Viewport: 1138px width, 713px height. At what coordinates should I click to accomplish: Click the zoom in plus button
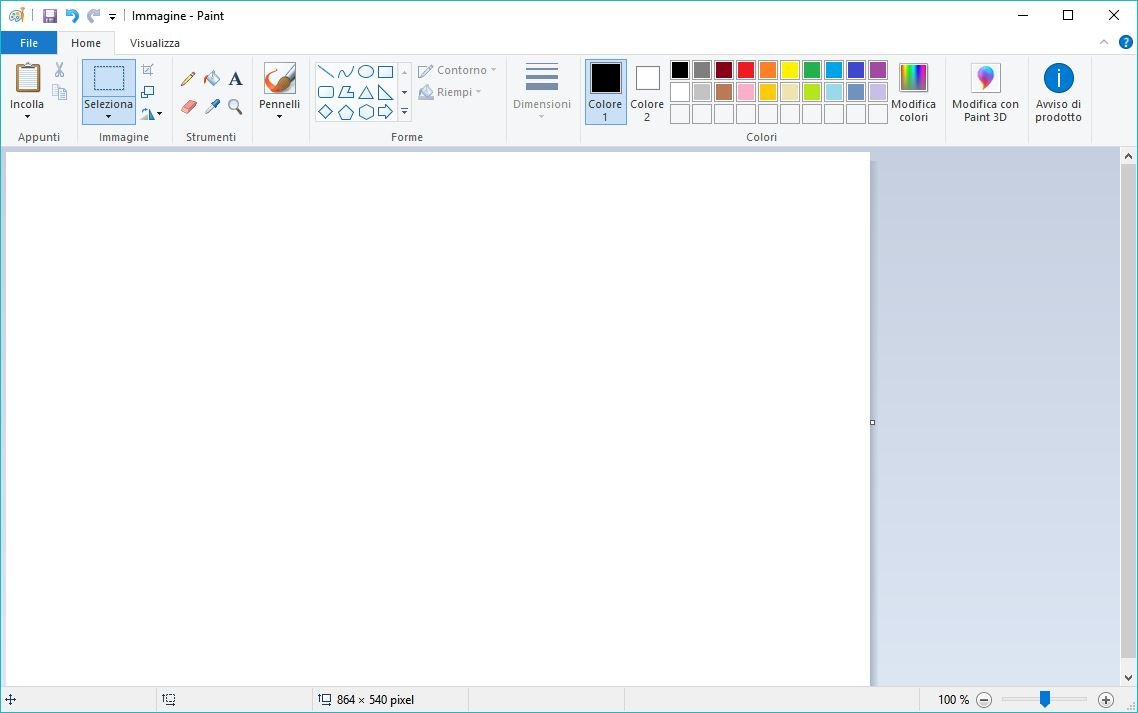click(1105, 700)
